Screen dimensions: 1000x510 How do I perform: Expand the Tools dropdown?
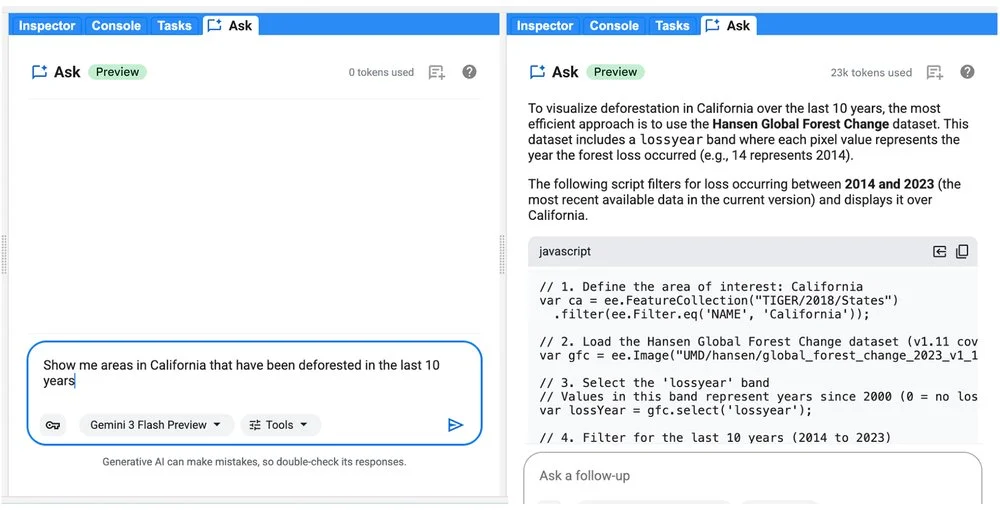(x=280, y=425)
